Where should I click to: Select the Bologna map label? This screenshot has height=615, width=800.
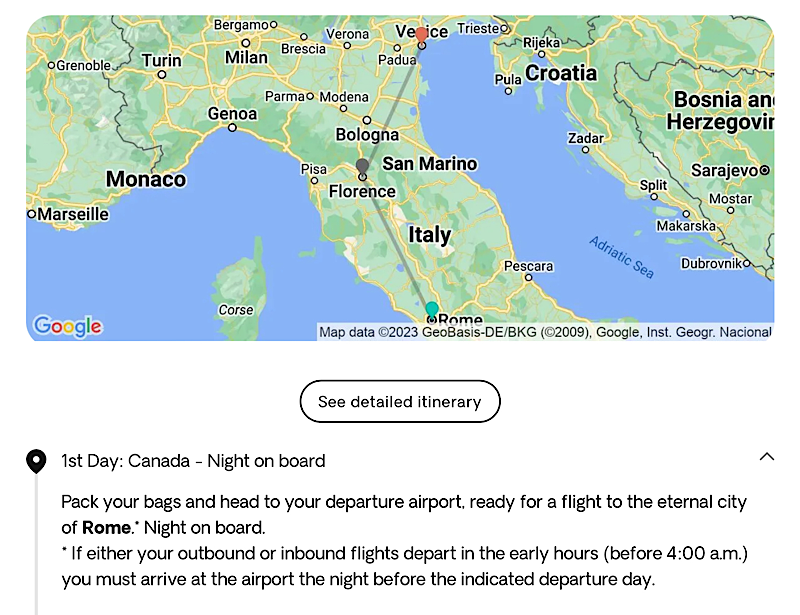click(367, 135)
